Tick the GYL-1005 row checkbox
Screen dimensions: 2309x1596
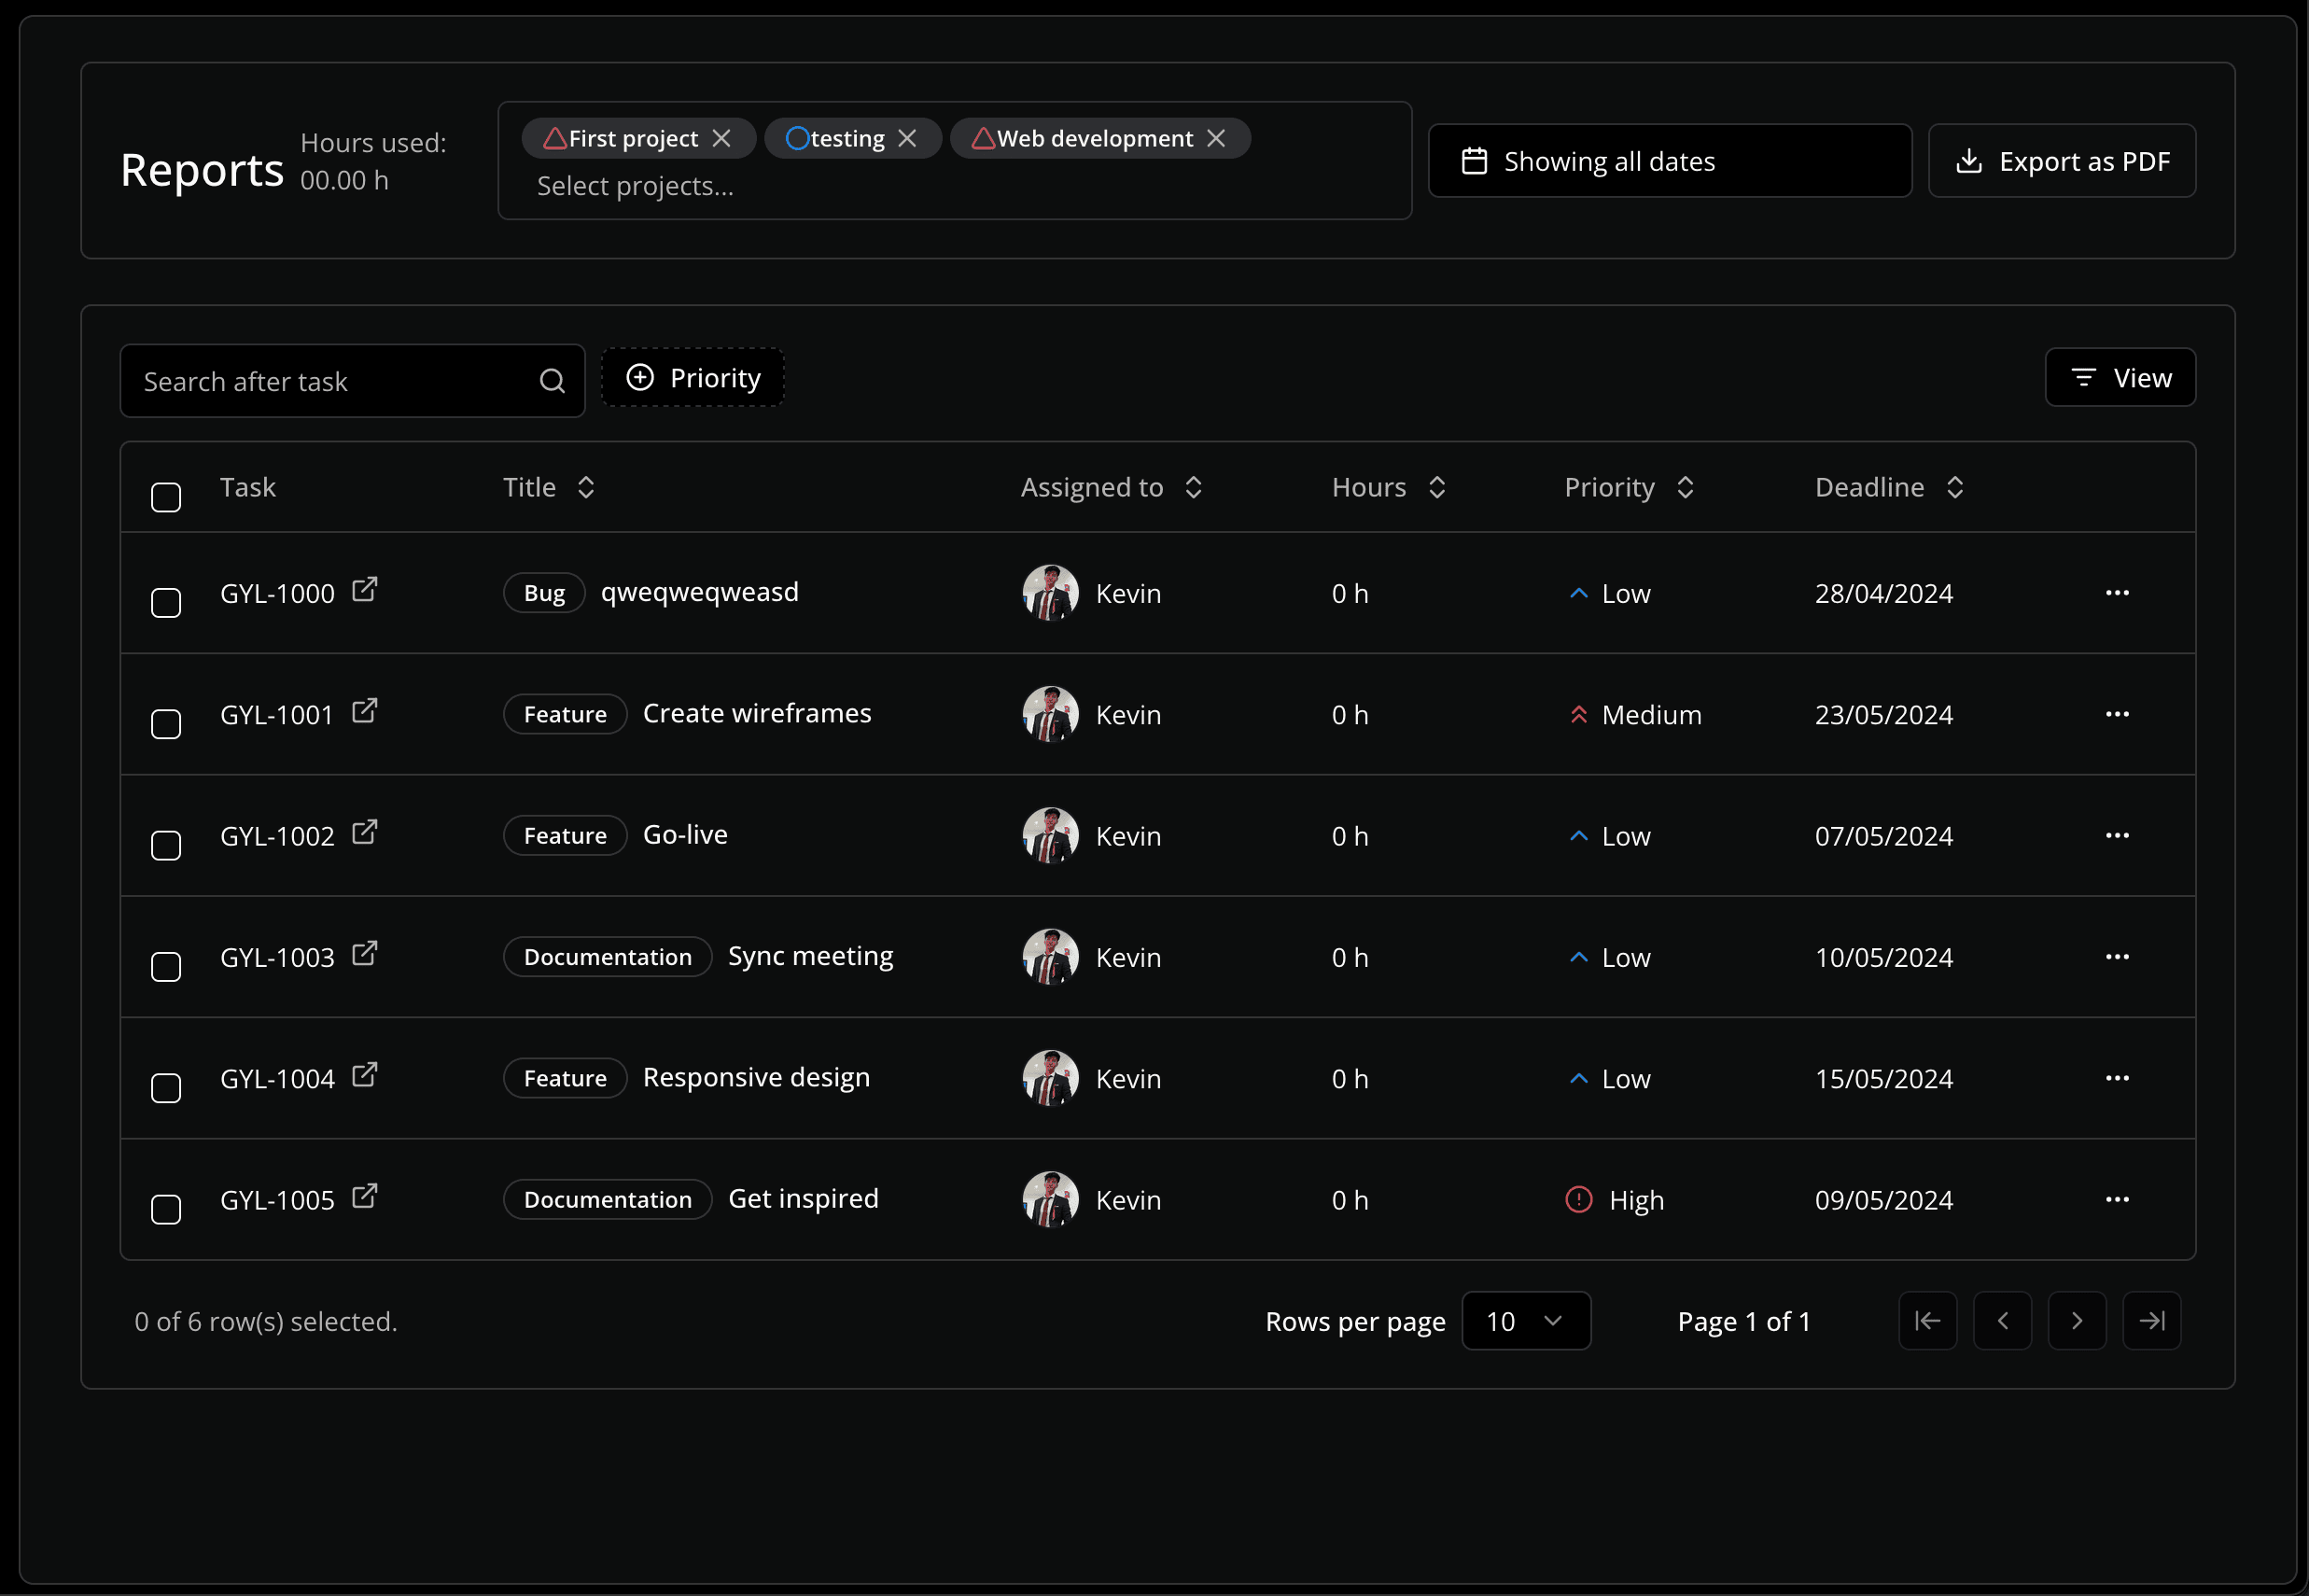(x=165, y=1209)
